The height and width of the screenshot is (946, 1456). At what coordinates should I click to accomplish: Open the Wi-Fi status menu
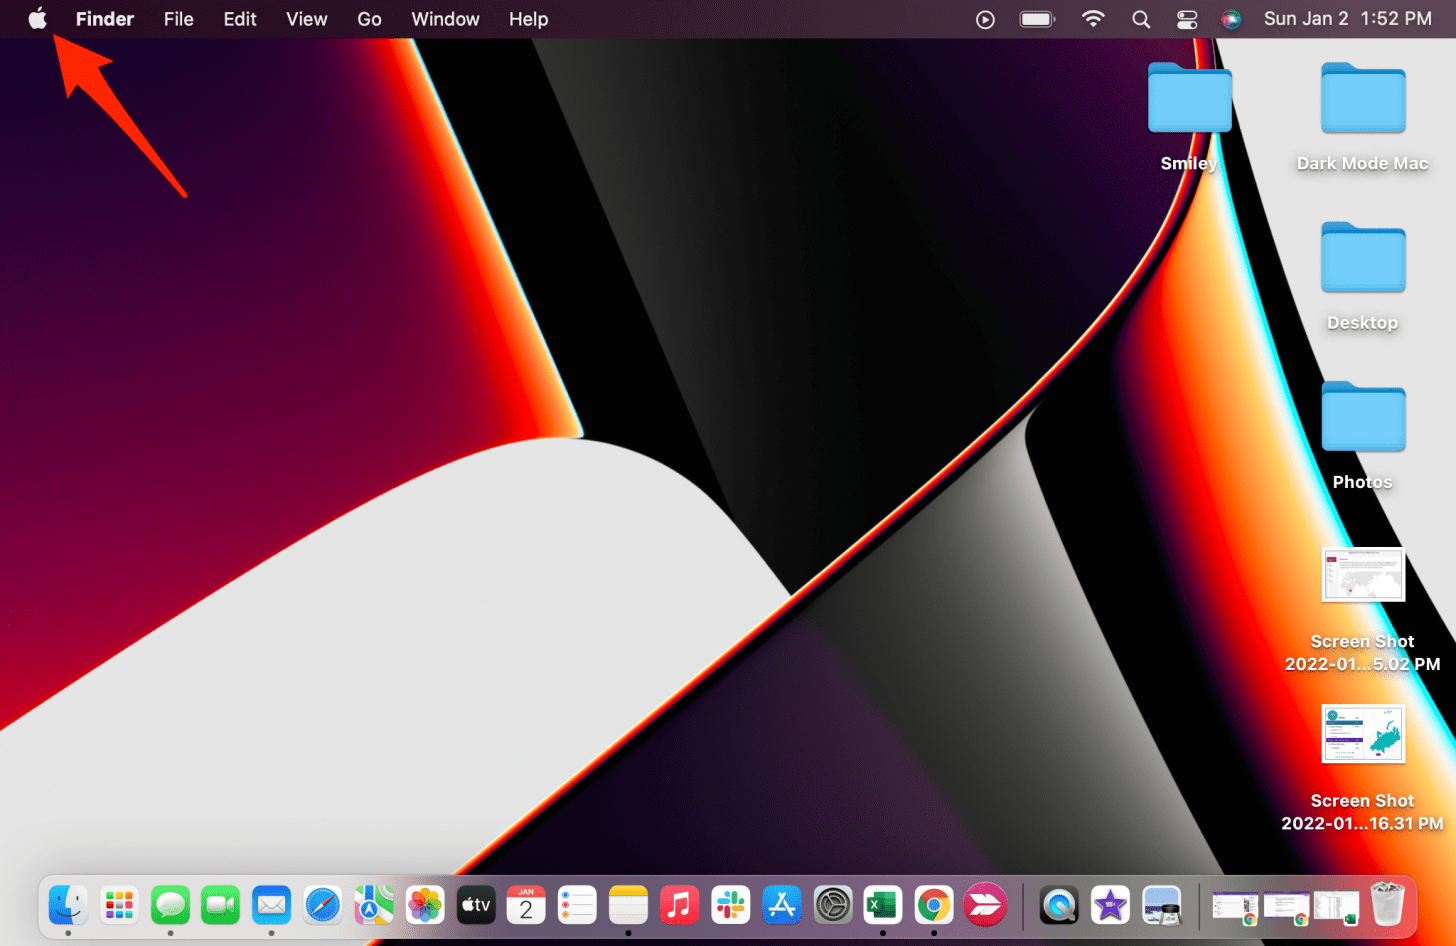pyautogui.click(x=1093, y=19)
